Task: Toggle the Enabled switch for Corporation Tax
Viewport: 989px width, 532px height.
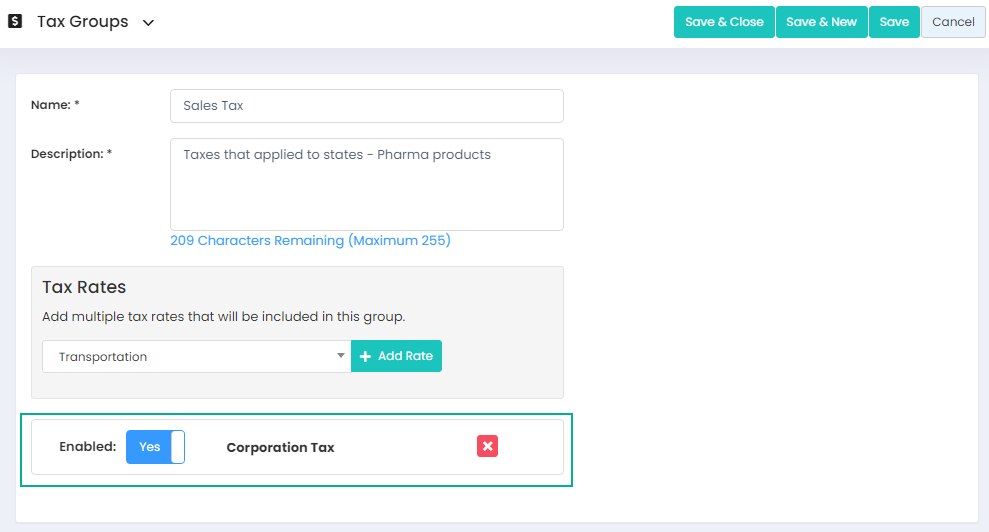Action: click(155, 447)
